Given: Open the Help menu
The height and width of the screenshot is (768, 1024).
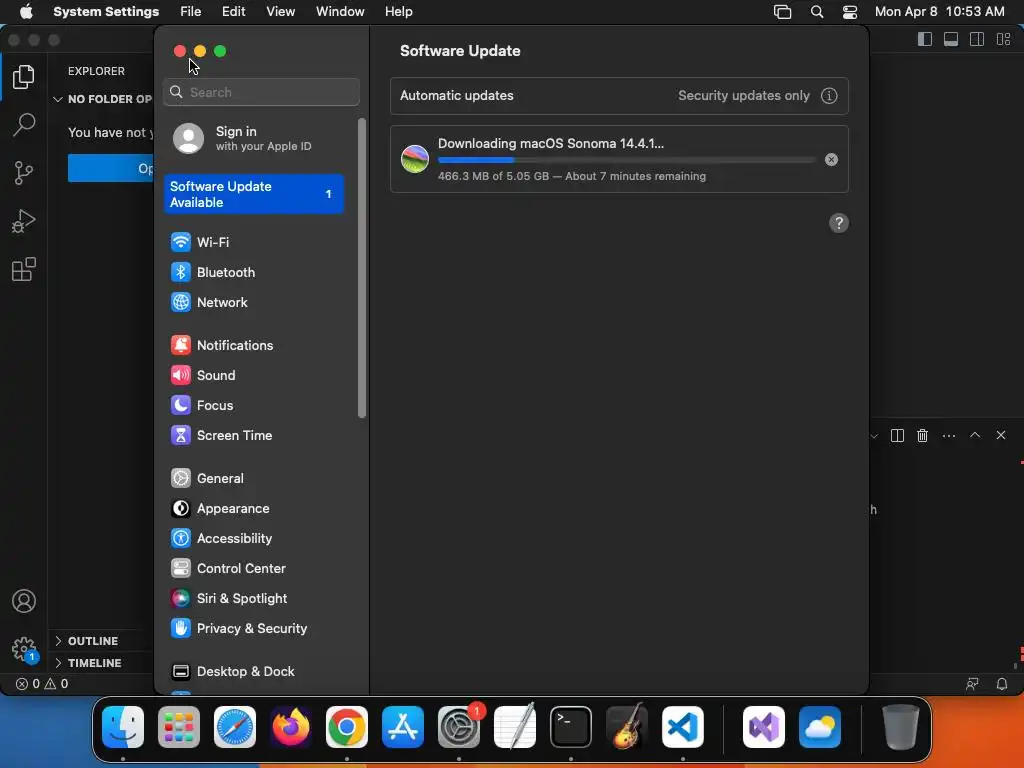Looking at the screenshot, I should (x=398, y=12).
